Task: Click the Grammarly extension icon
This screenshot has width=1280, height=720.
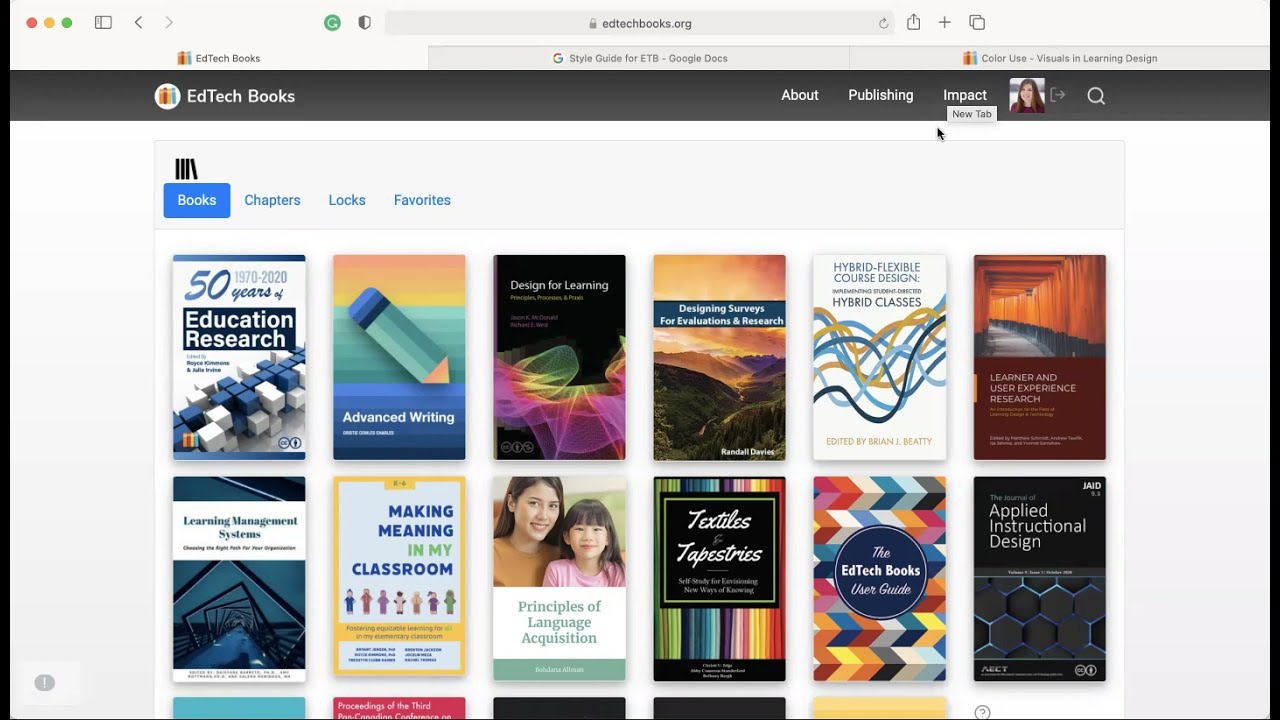Action: [x=333, y=23]
